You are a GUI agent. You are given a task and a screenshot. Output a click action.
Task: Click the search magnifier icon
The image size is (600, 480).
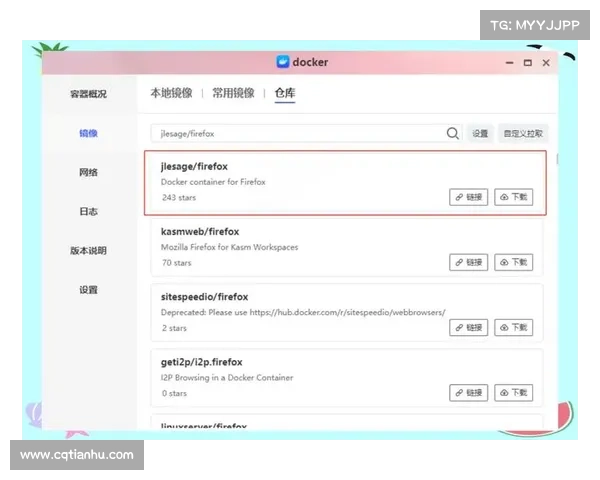pos(452,133)
